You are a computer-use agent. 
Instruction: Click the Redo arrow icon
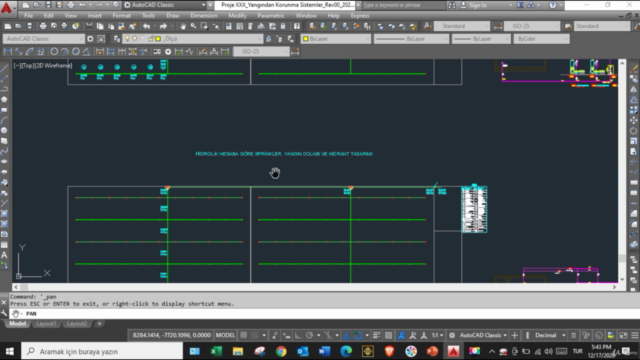[163, 26]
